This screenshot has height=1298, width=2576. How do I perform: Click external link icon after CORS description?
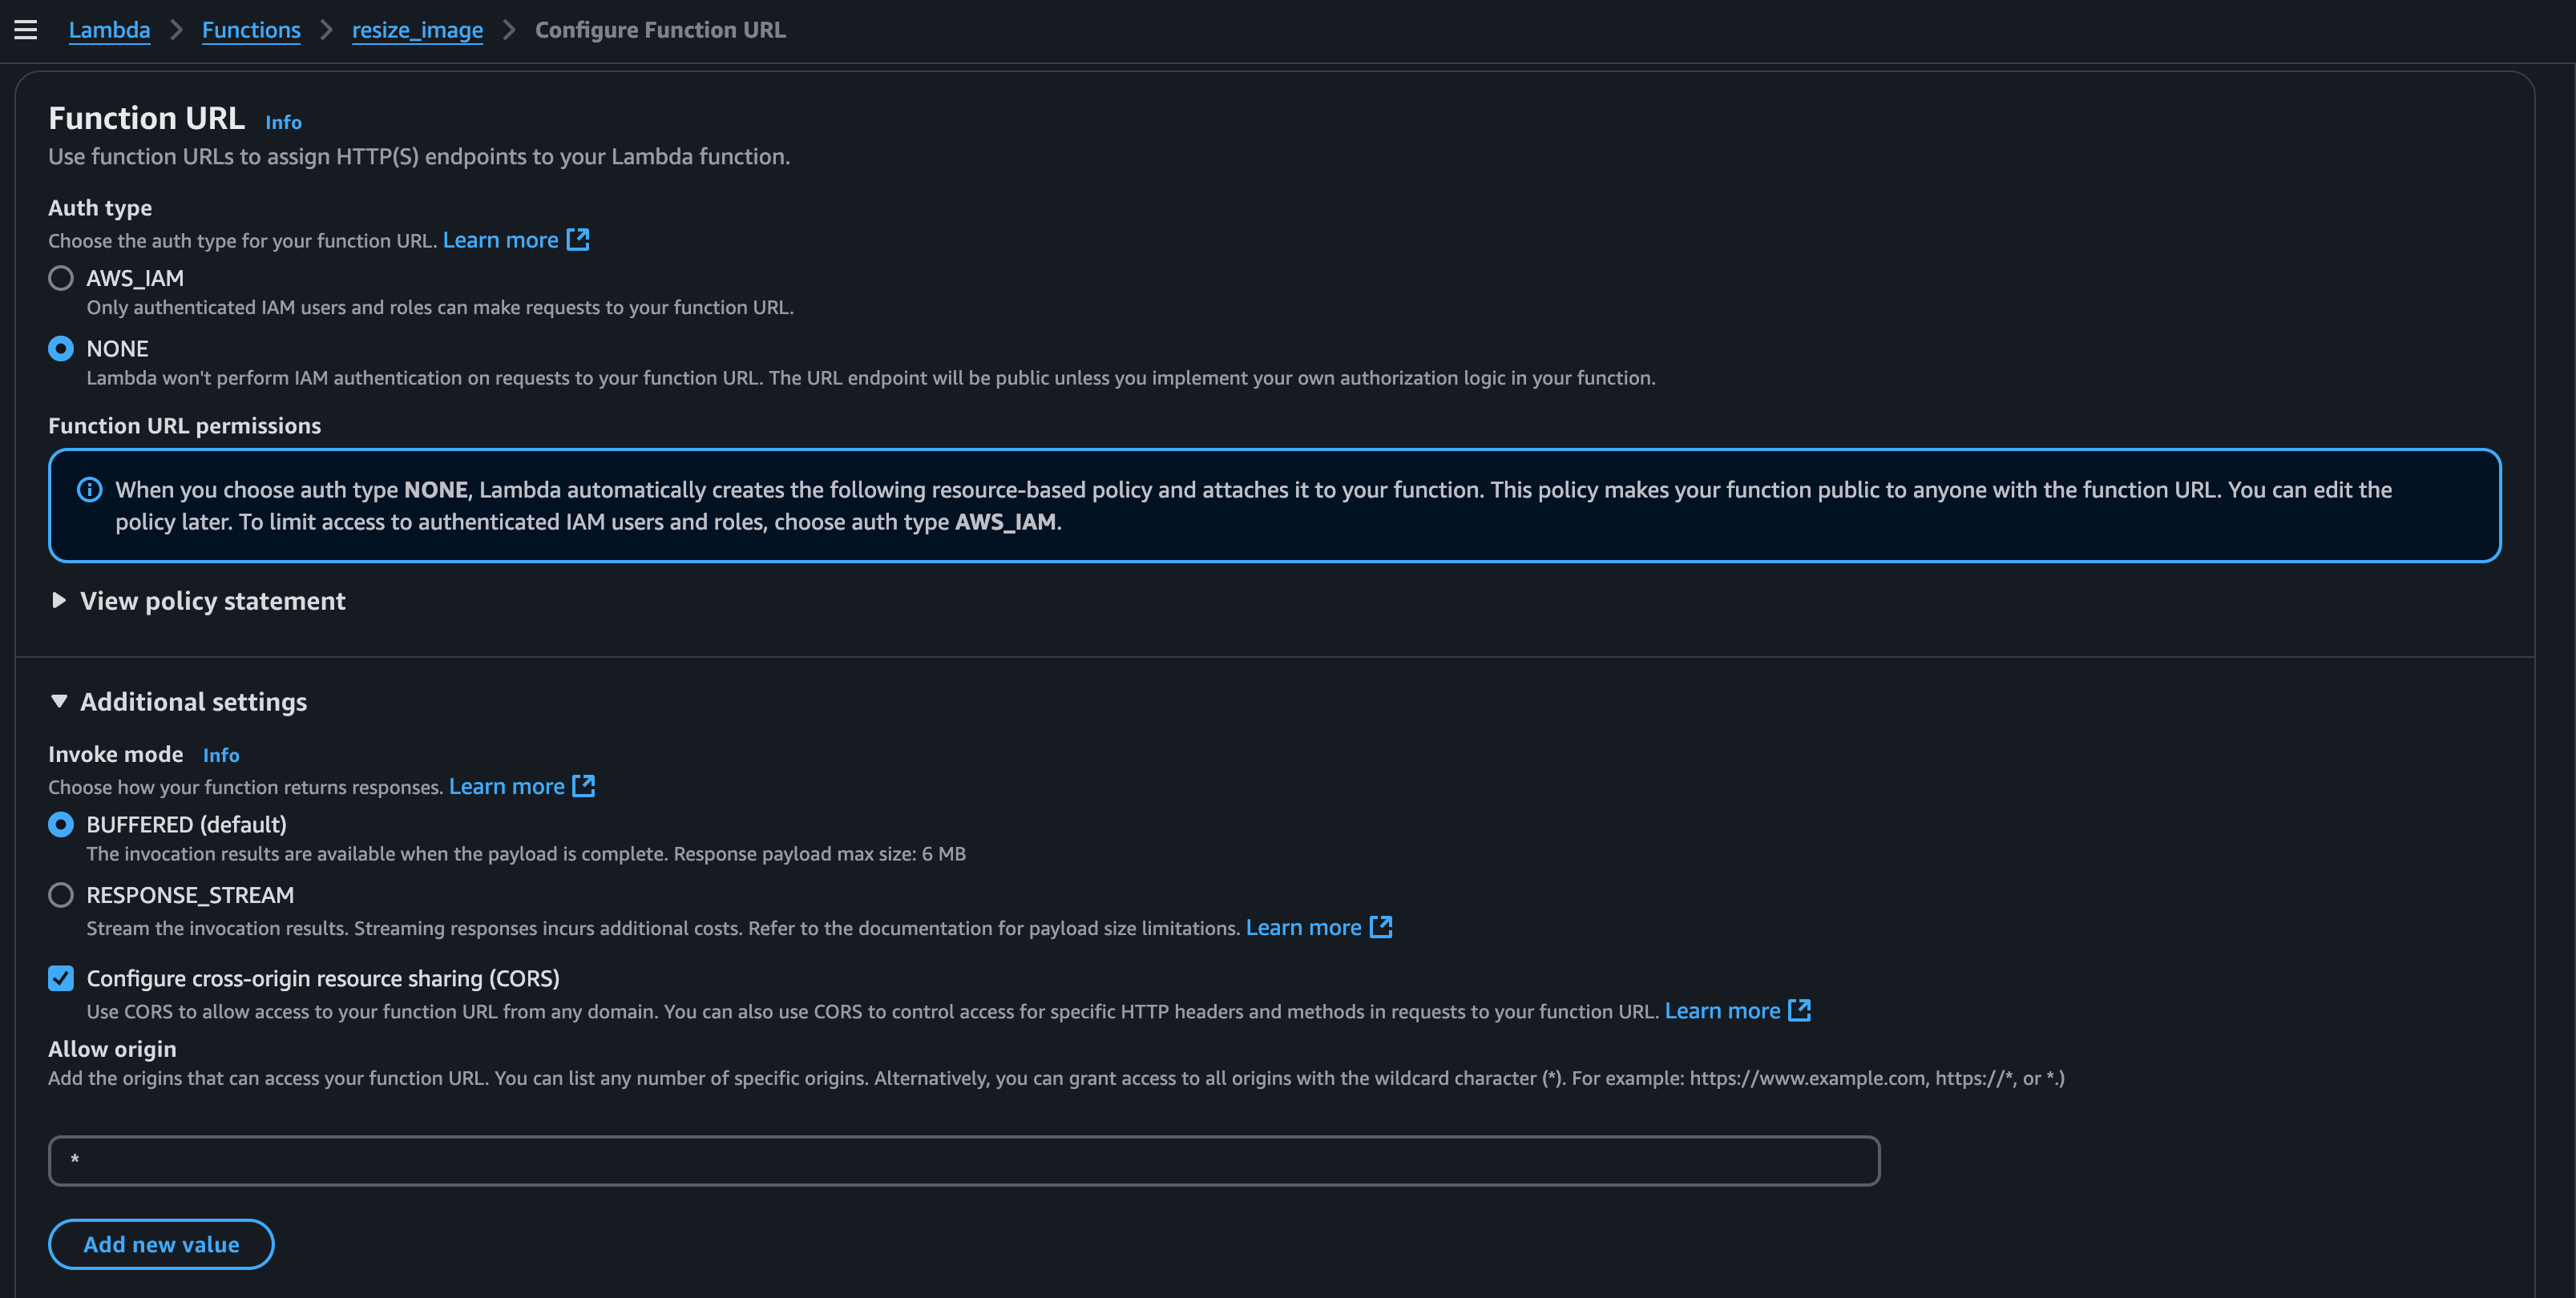click(x=1800, y=1010)
